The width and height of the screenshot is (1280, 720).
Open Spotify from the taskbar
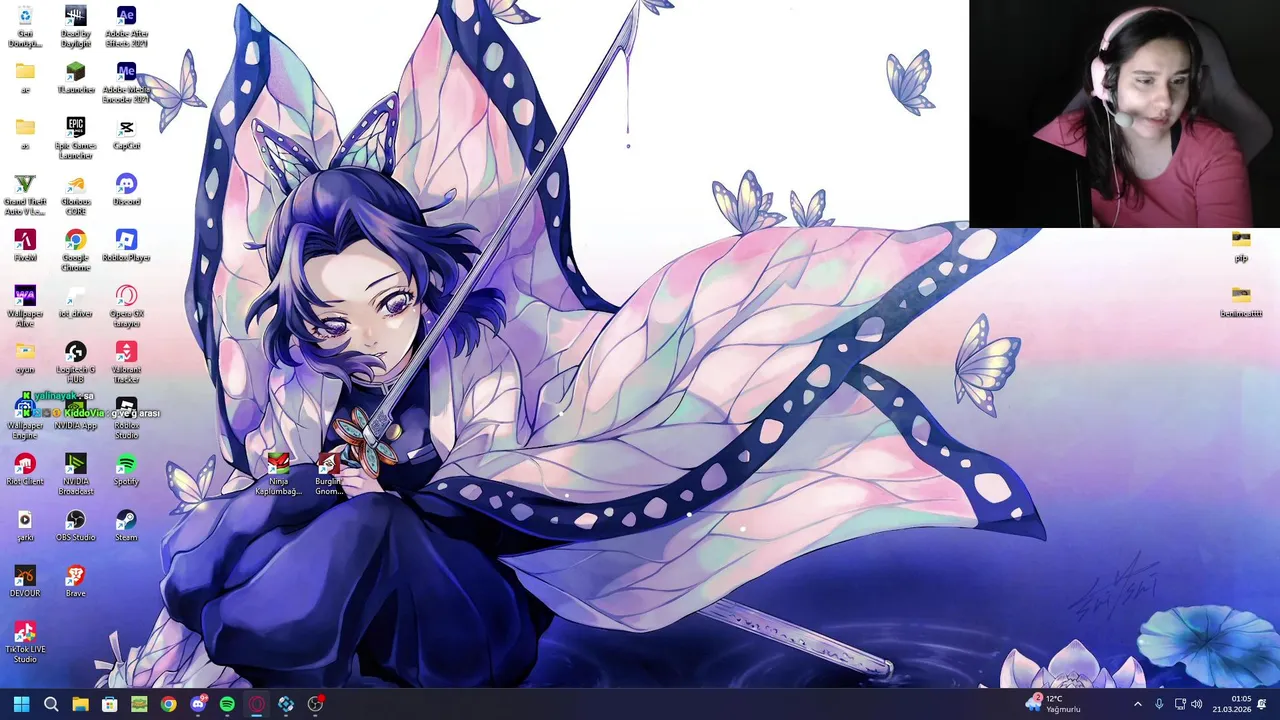[227, 704]
